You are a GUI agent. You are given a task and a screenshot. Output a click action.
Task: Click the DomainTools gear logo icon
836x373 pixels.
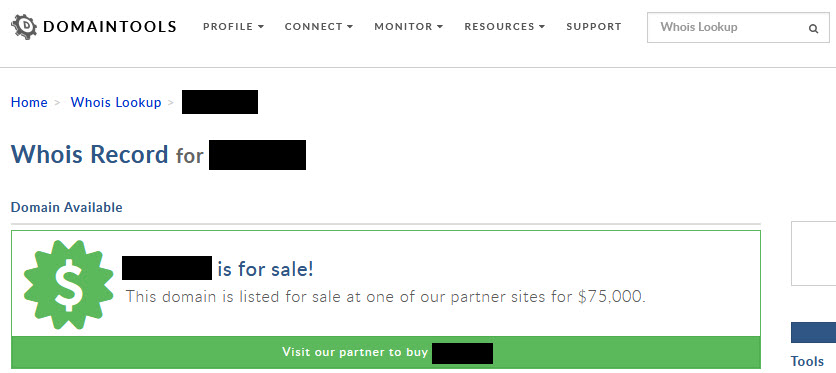(x=24, y=27)
